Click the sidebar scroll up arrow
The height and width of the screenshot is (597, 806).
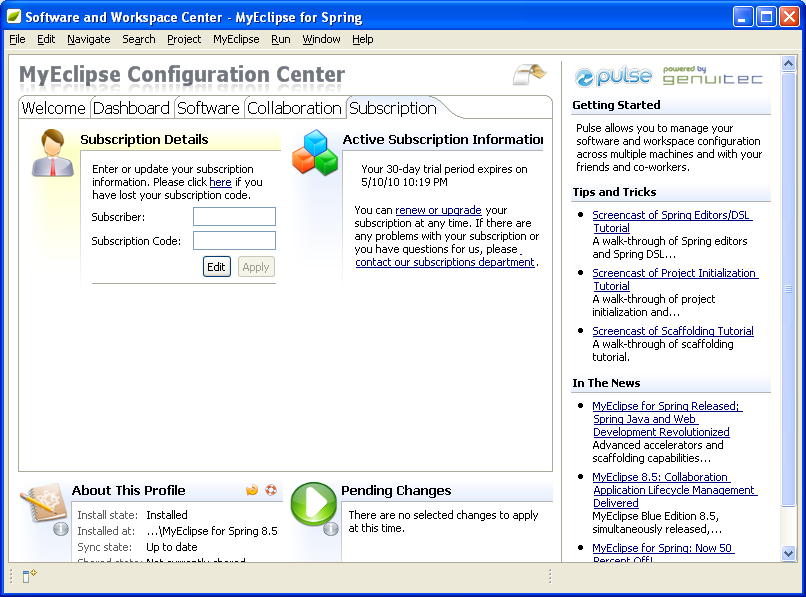coord(788,63)
